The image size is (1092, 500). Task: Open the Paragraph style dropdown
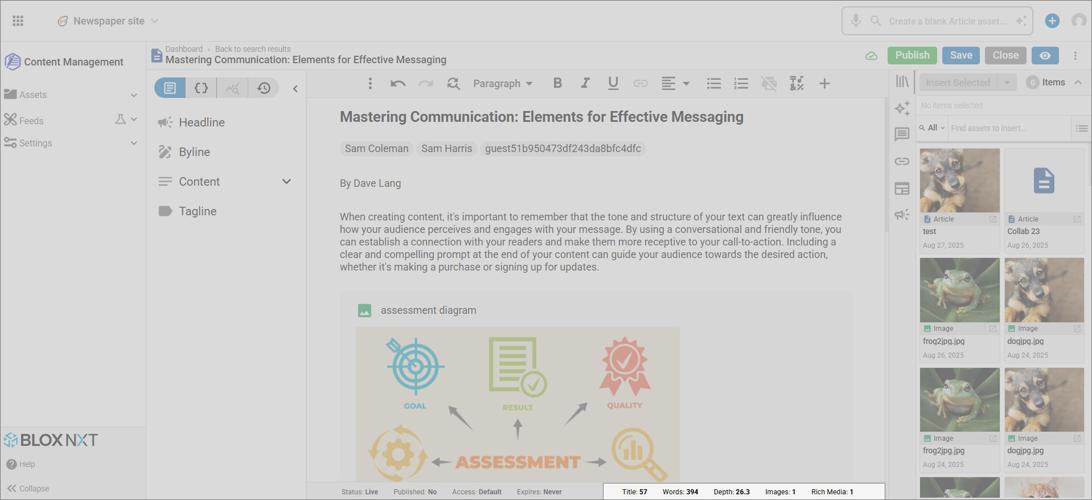(503, 84)
